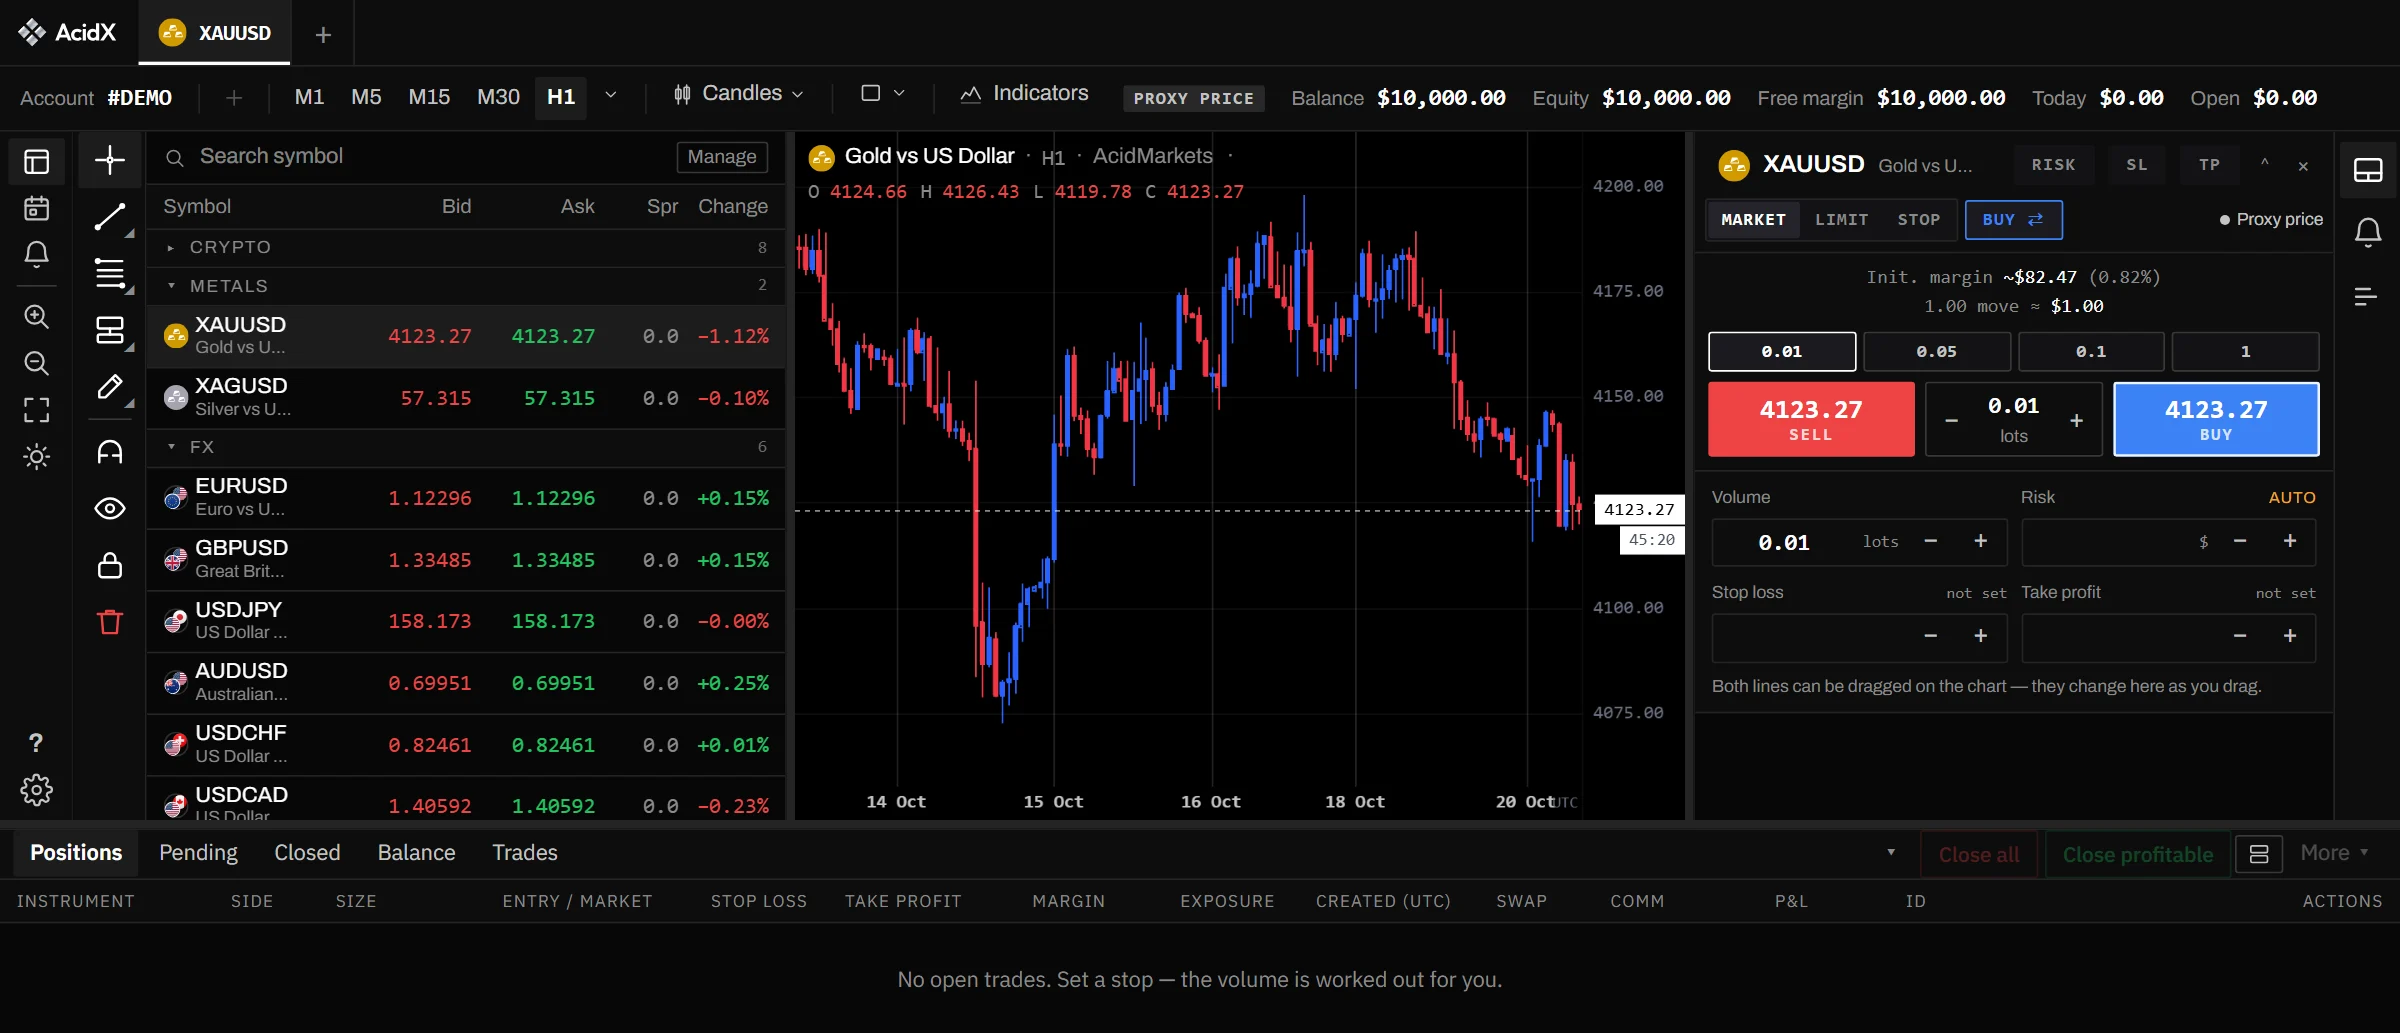Collapse the FX symbol group

pos(467,447)
